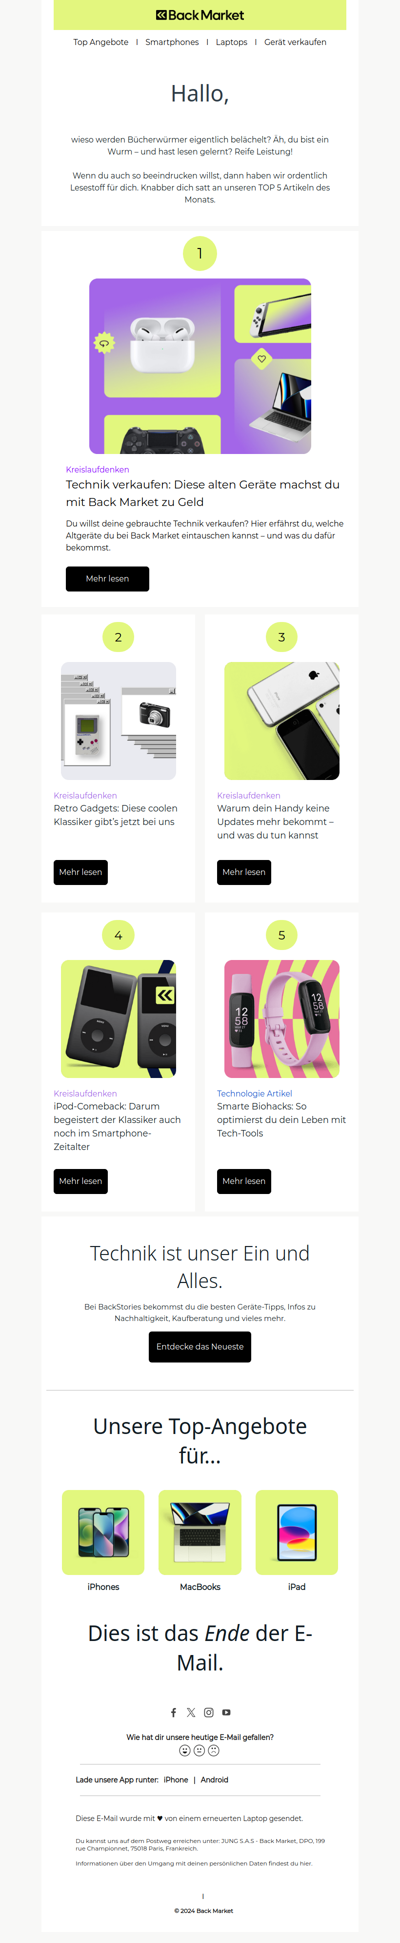Click the iPod-Comeback article image
The height and width of the screenshot is (1943, 400).
(118, 1018)
